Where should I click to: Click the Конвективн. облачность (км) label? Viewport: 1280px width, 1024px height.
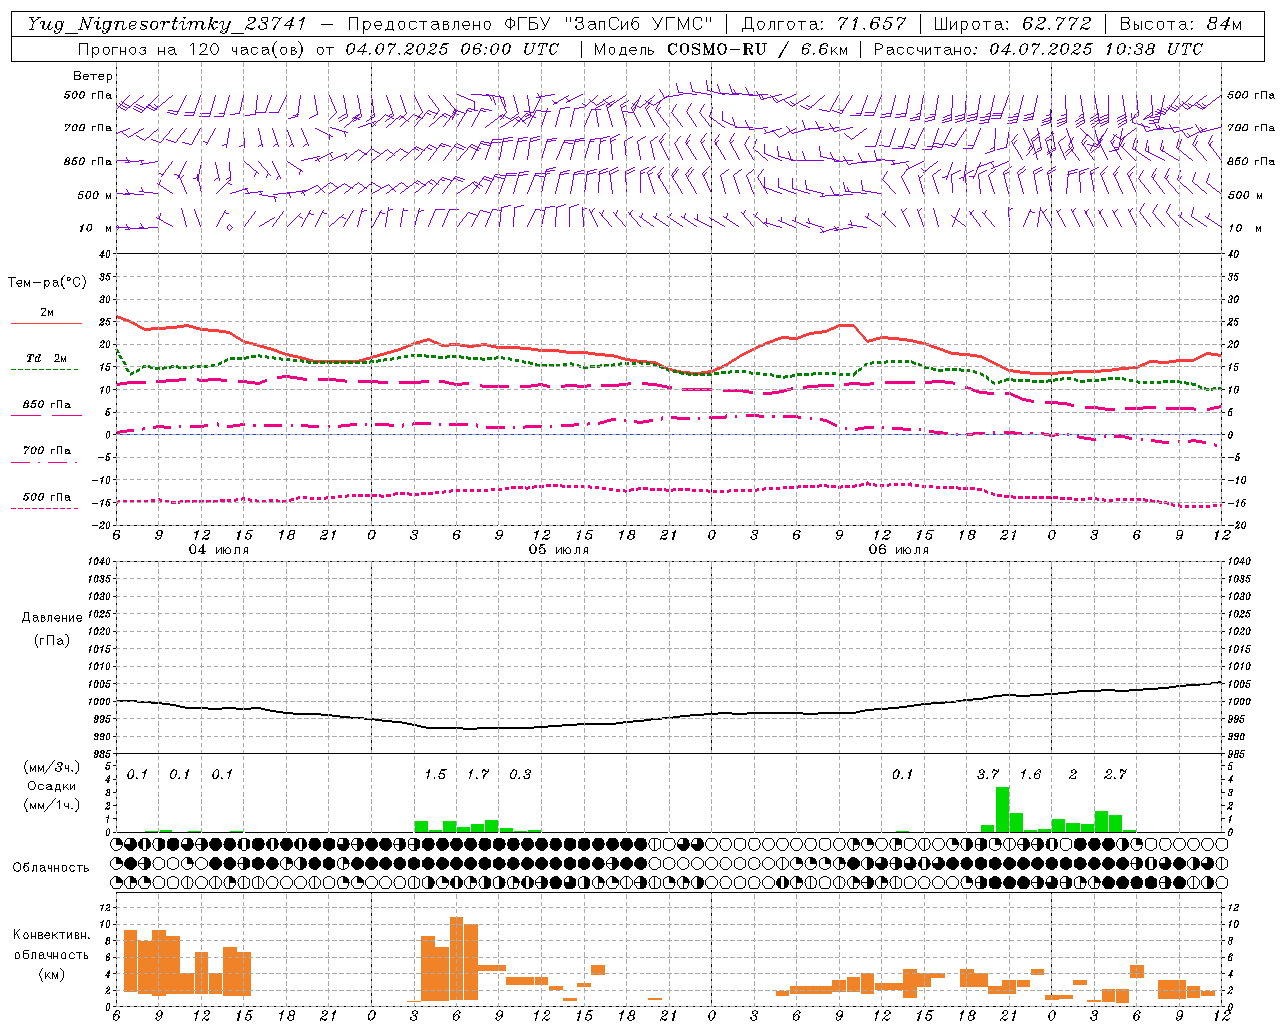51,954
